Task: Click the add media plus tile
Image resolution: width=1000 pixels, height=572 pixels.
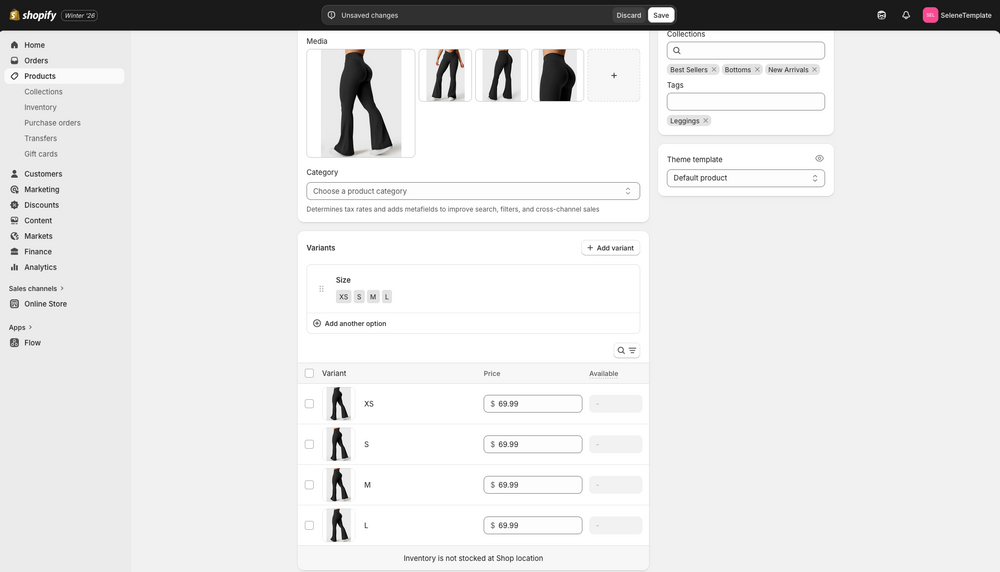Action: [x=613, y=76]
